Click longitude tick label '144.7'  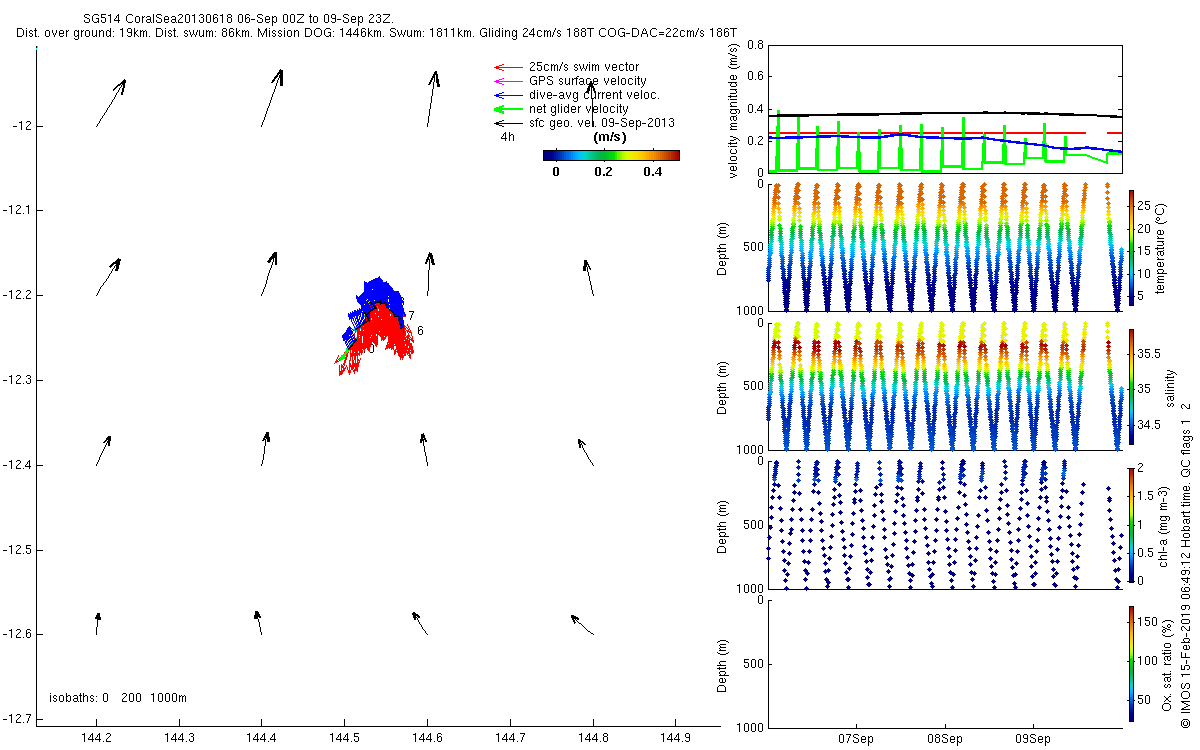point(510,739)
